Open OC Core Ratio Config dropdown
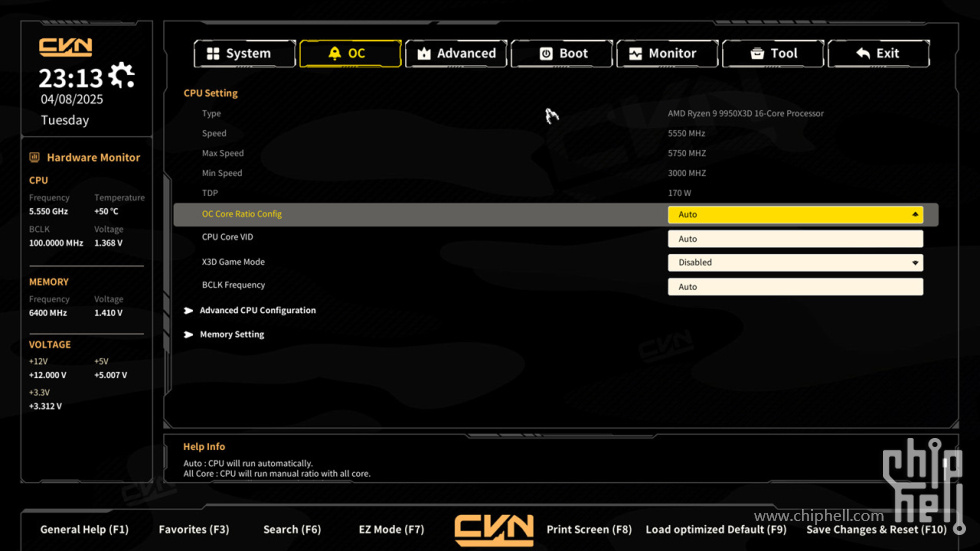The image size is (980, 551). click(x=795, y=214)
